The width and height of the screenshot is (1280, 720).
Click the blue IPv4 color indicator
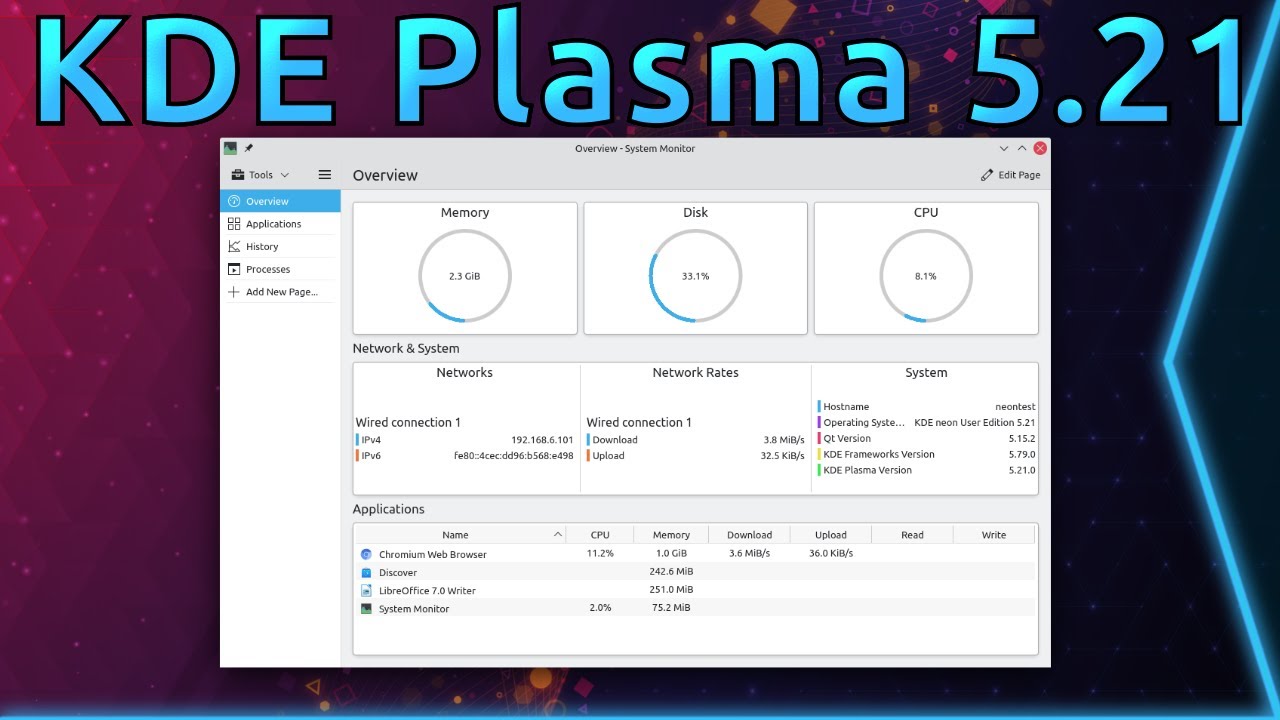(x=357, y=440)
